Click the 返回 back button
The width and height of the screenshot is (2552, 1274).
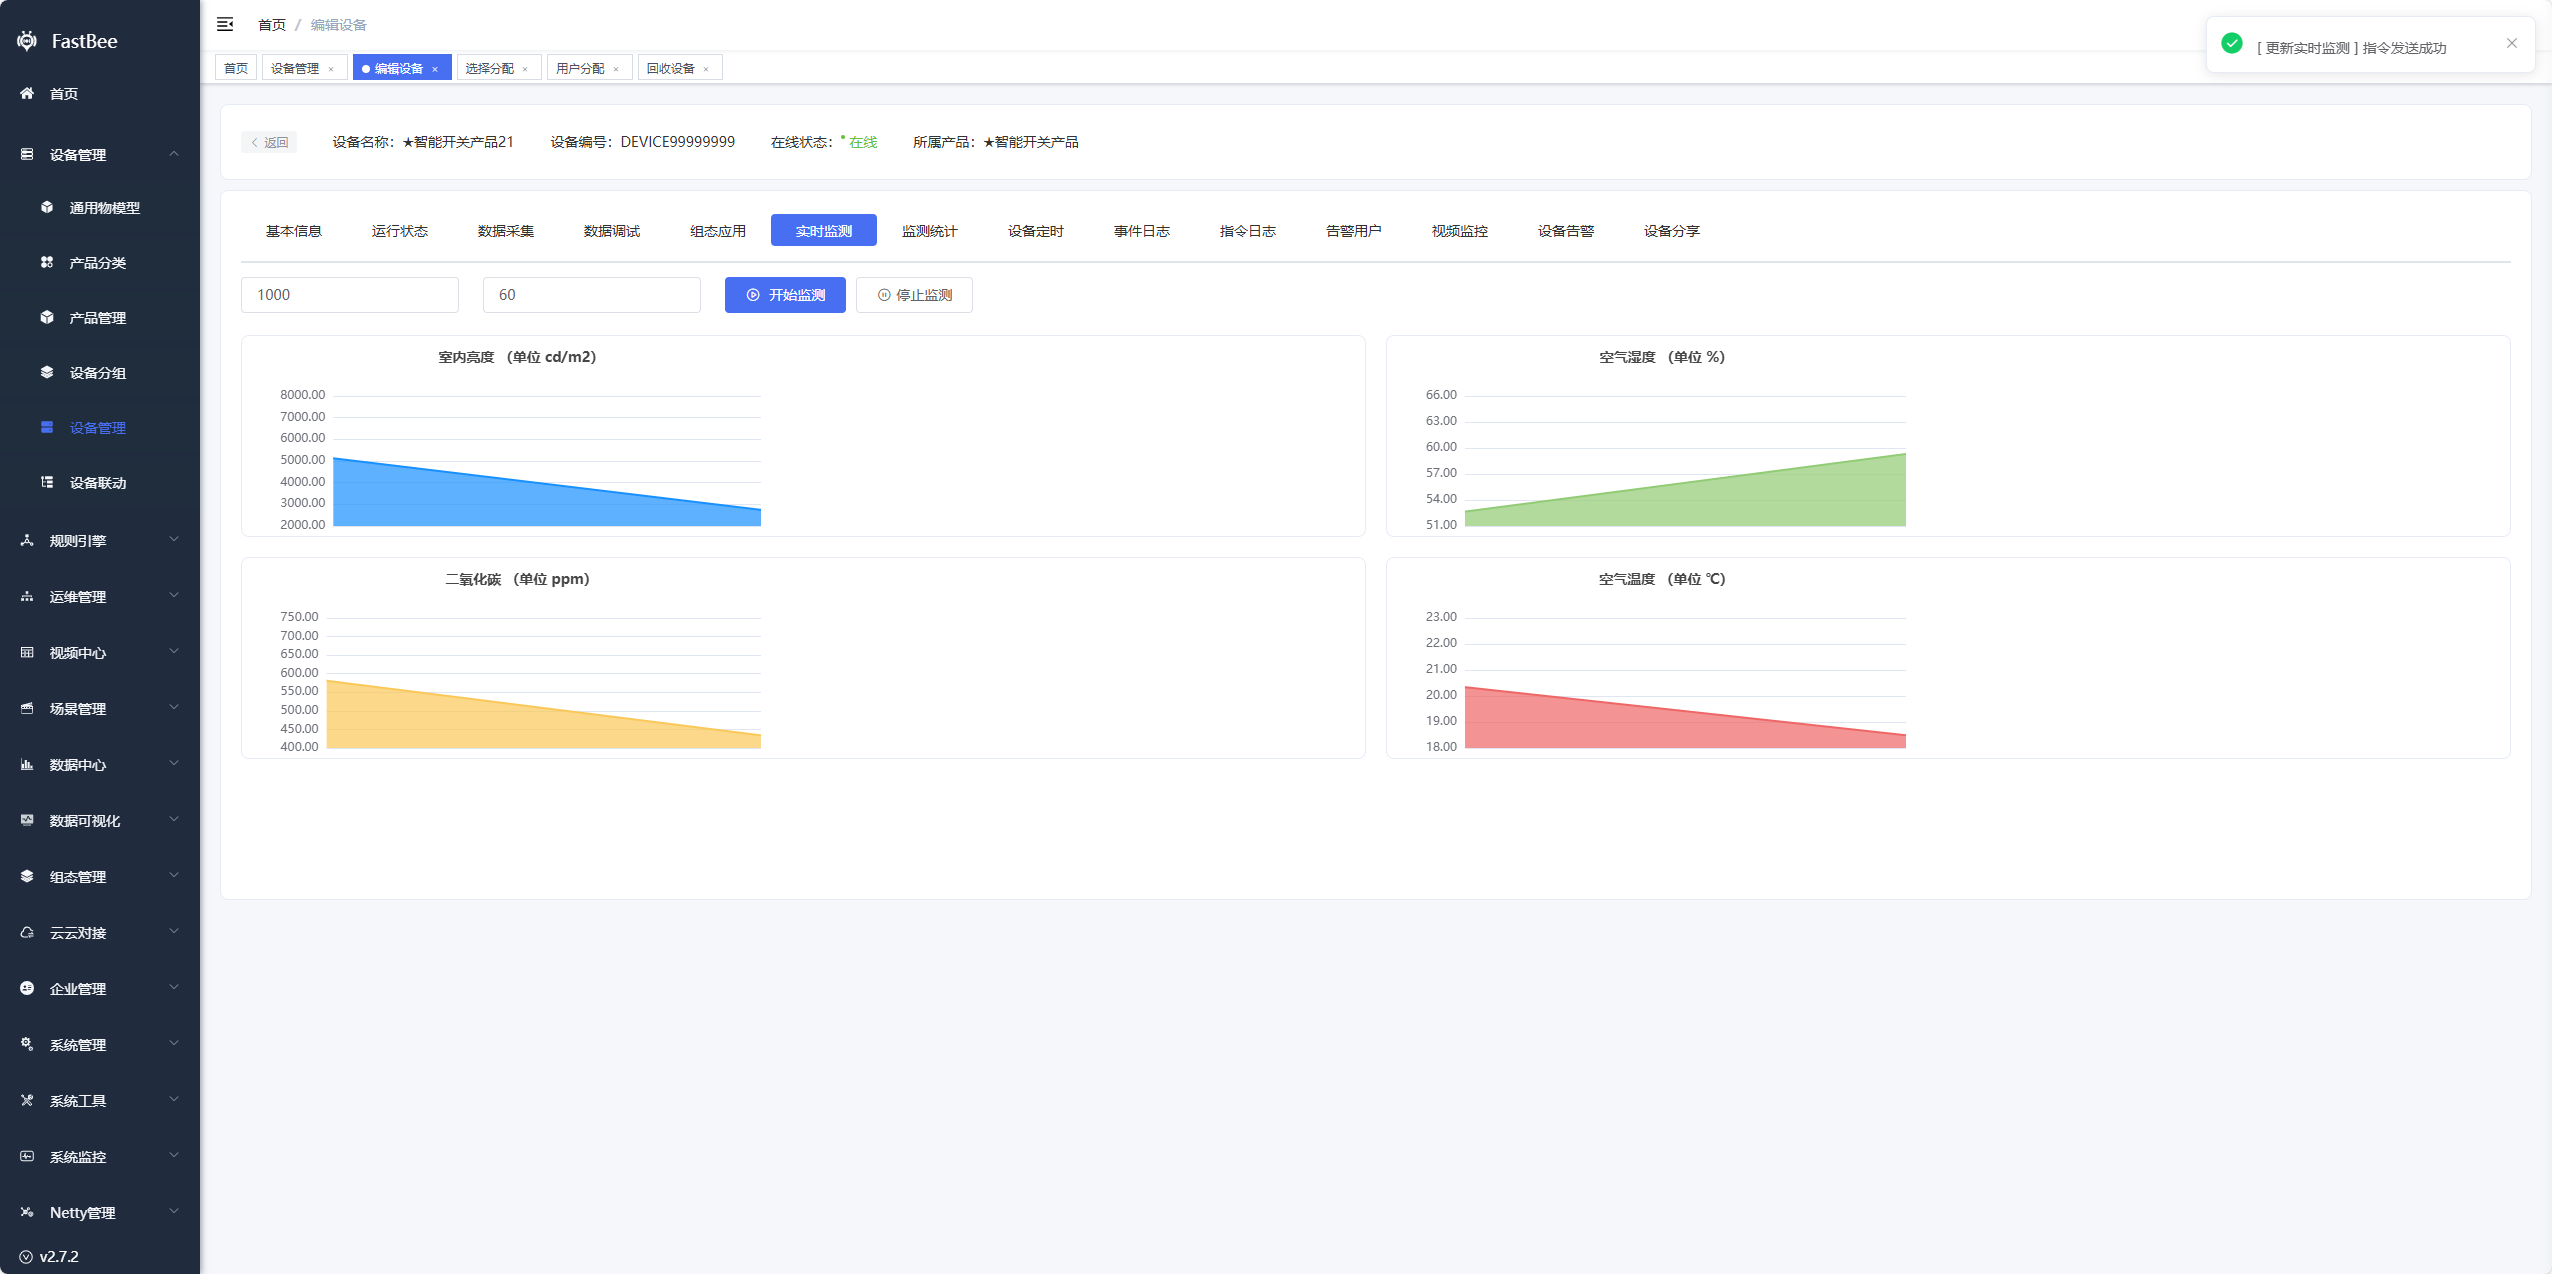coord(269,142)
